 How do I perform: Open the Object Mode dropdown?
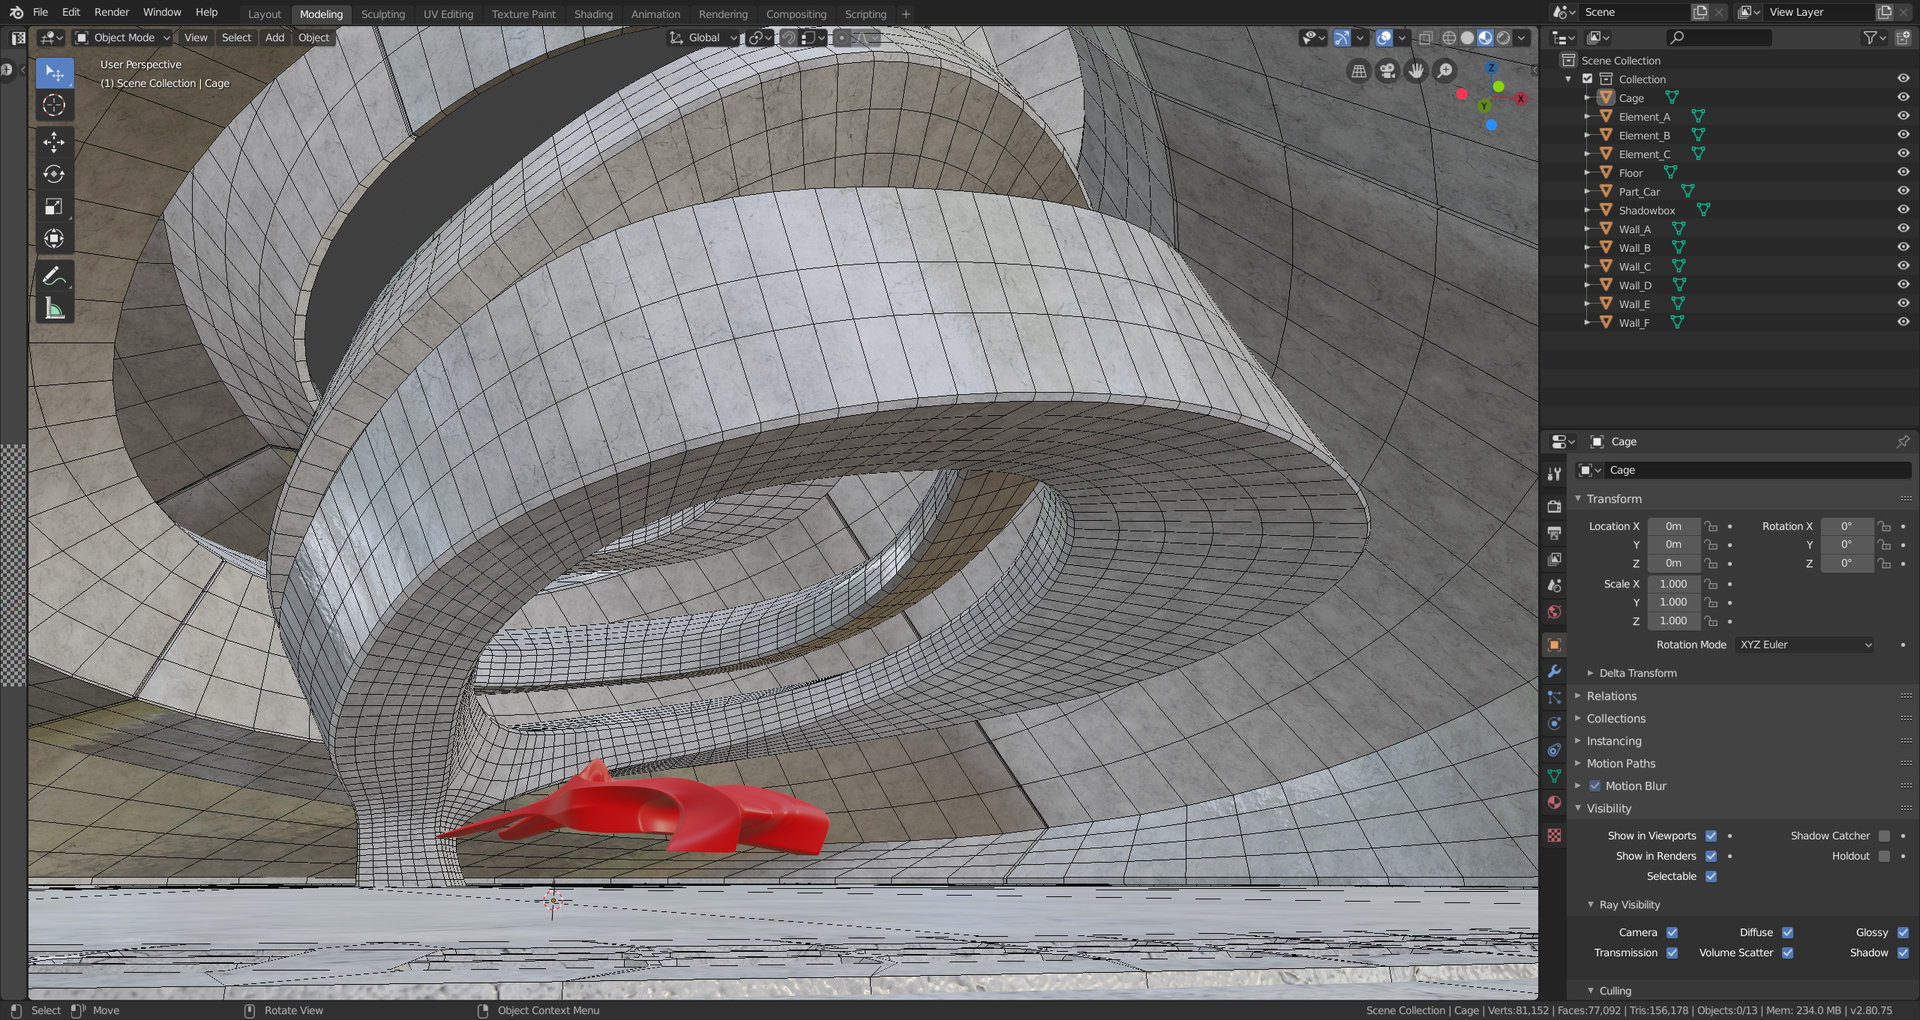click(x=122, y=37)
